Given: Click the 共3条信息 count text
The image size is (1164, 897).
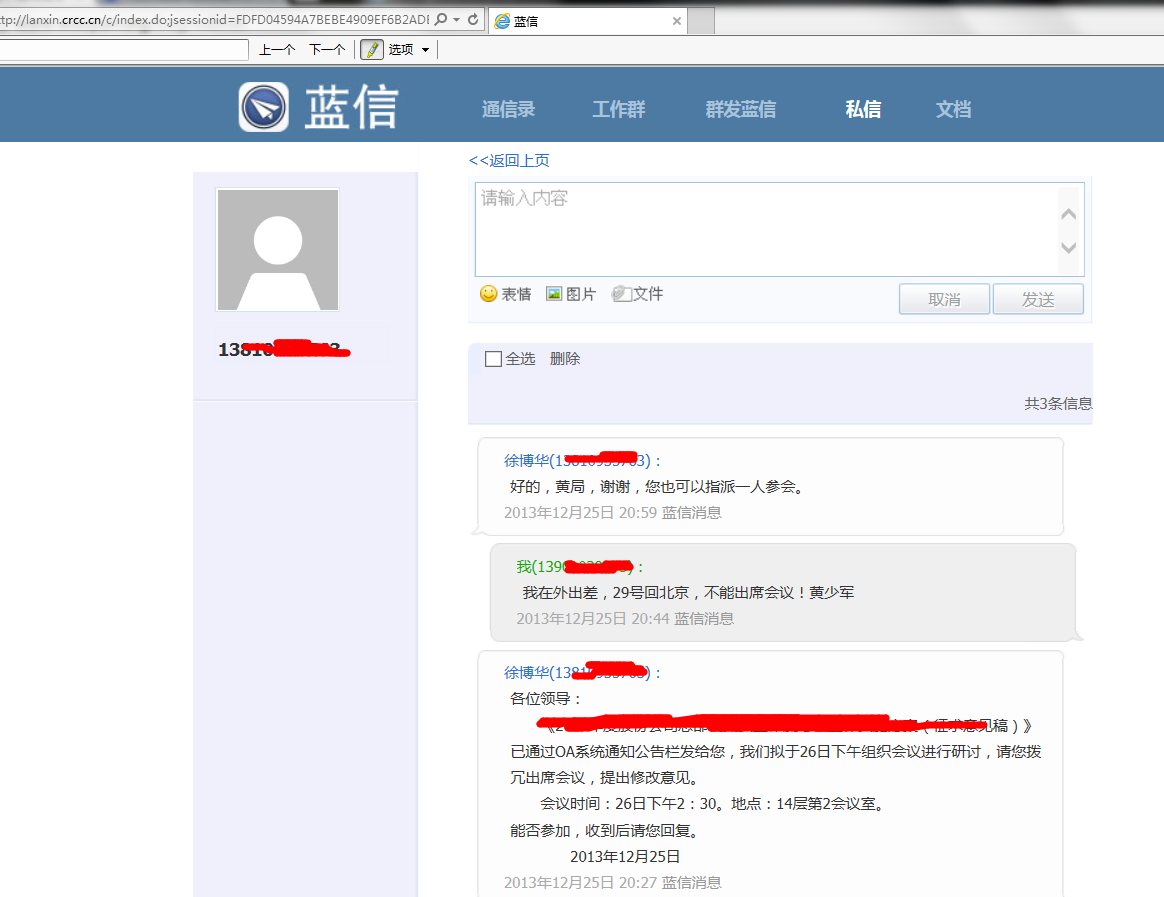Looking at the screenshot, I should coord(1059,403).
